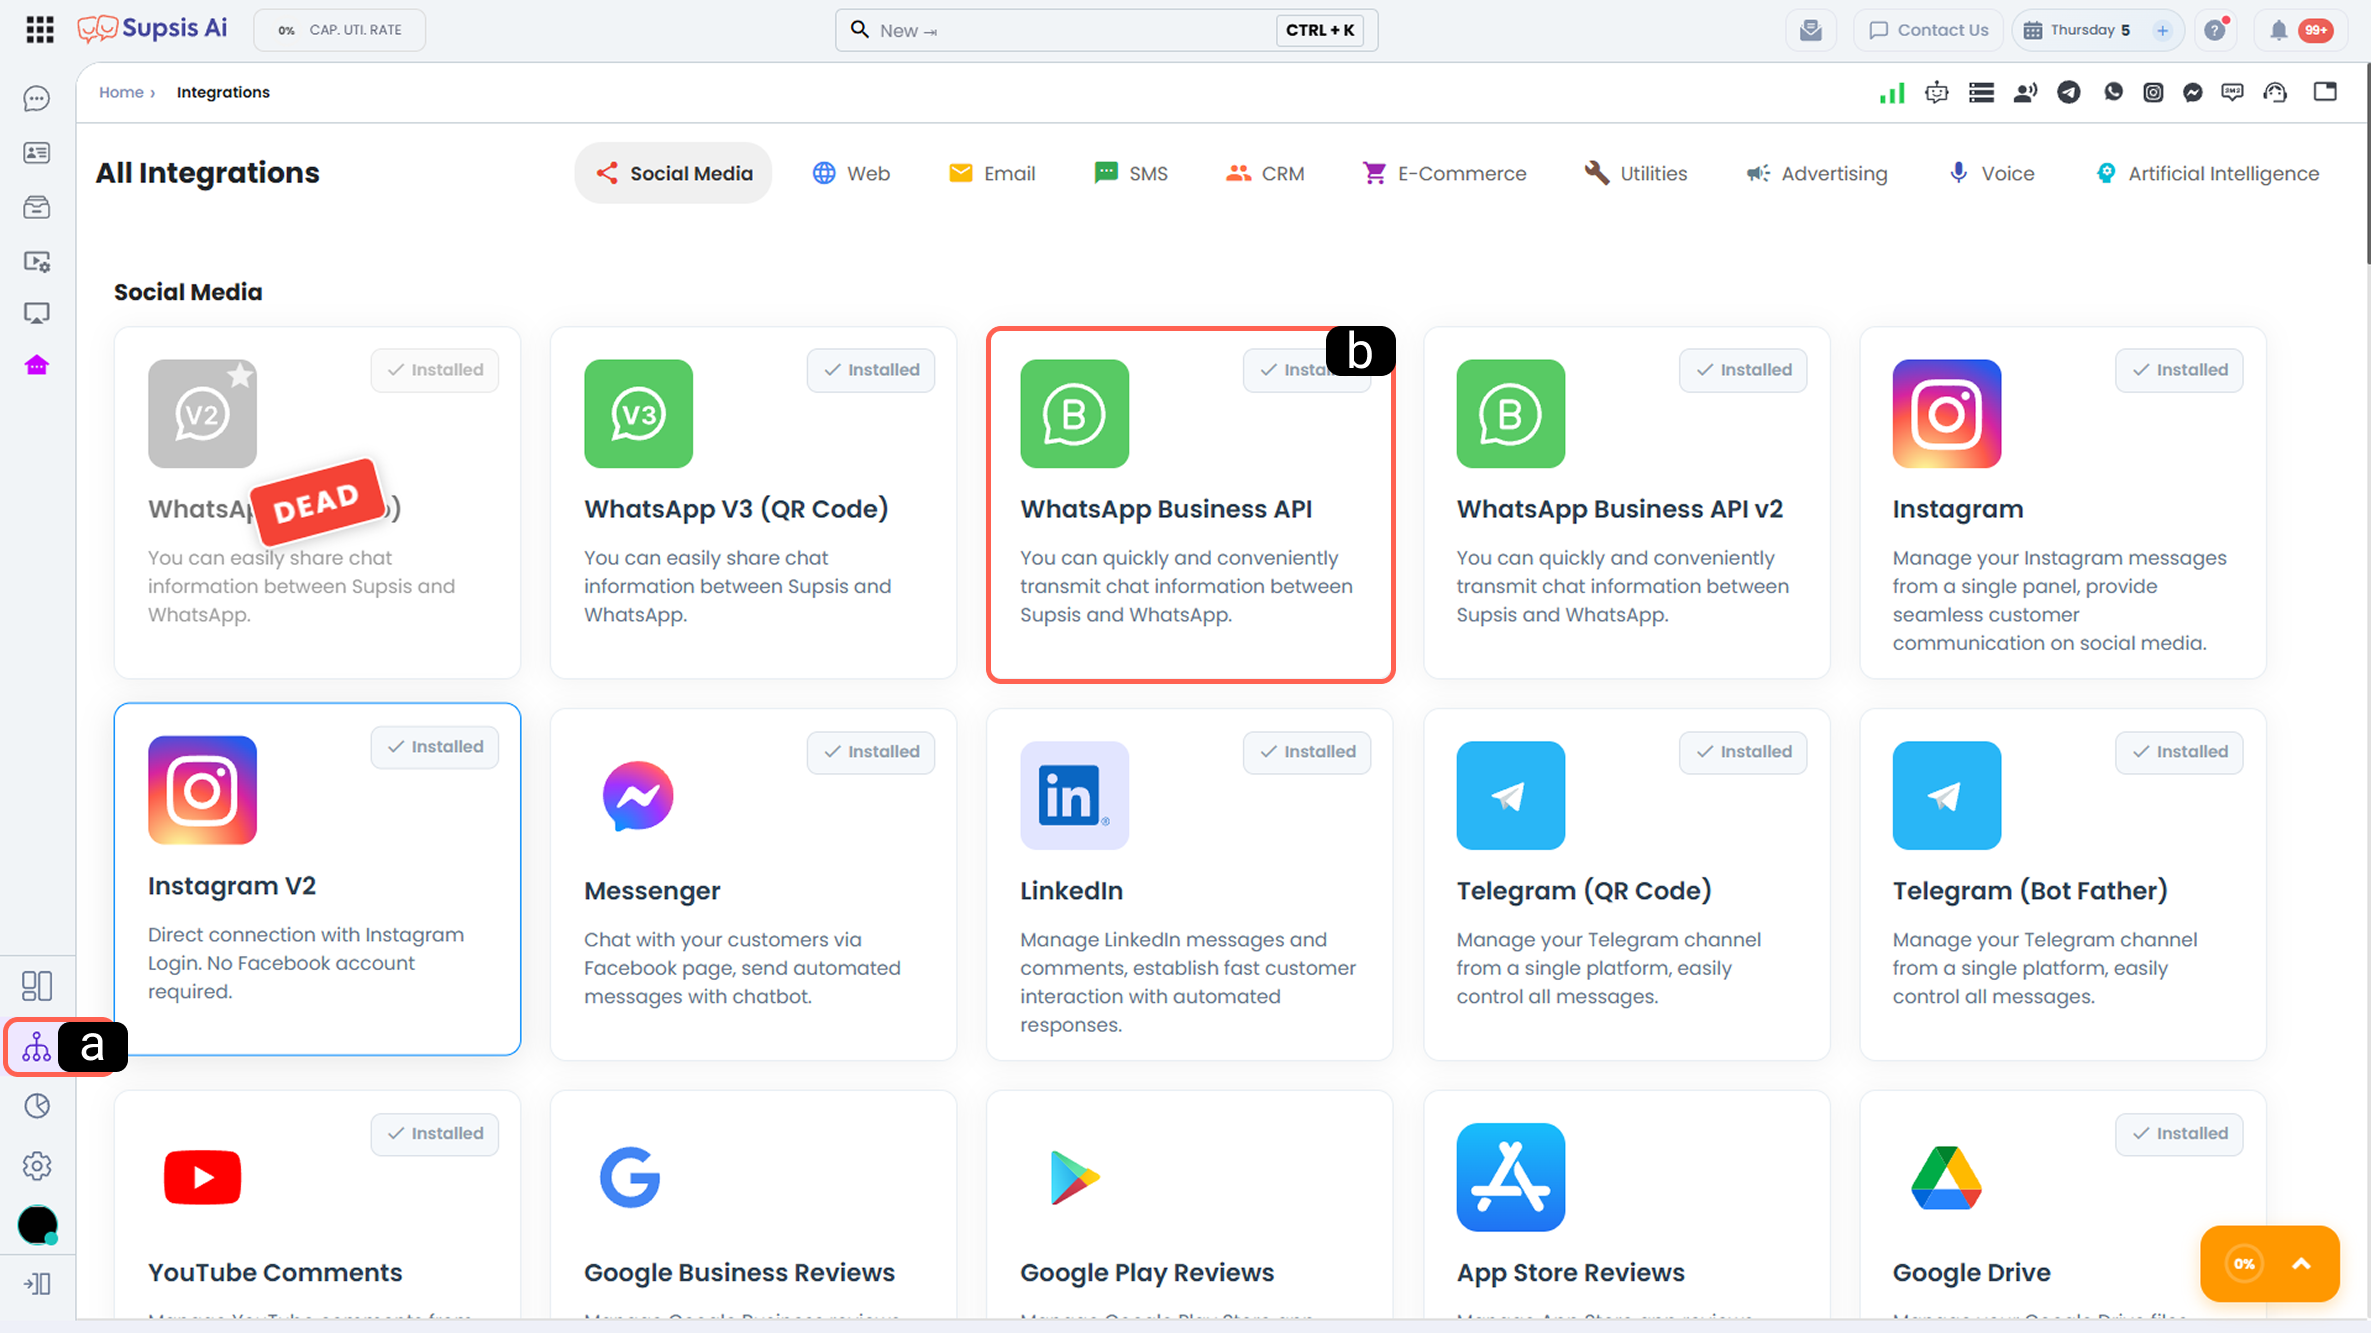Image resolution: width=2371 pixels, height=1333 pixels.
Task: Click the chatbot robot icon in header
Action: click(1937, 93)
